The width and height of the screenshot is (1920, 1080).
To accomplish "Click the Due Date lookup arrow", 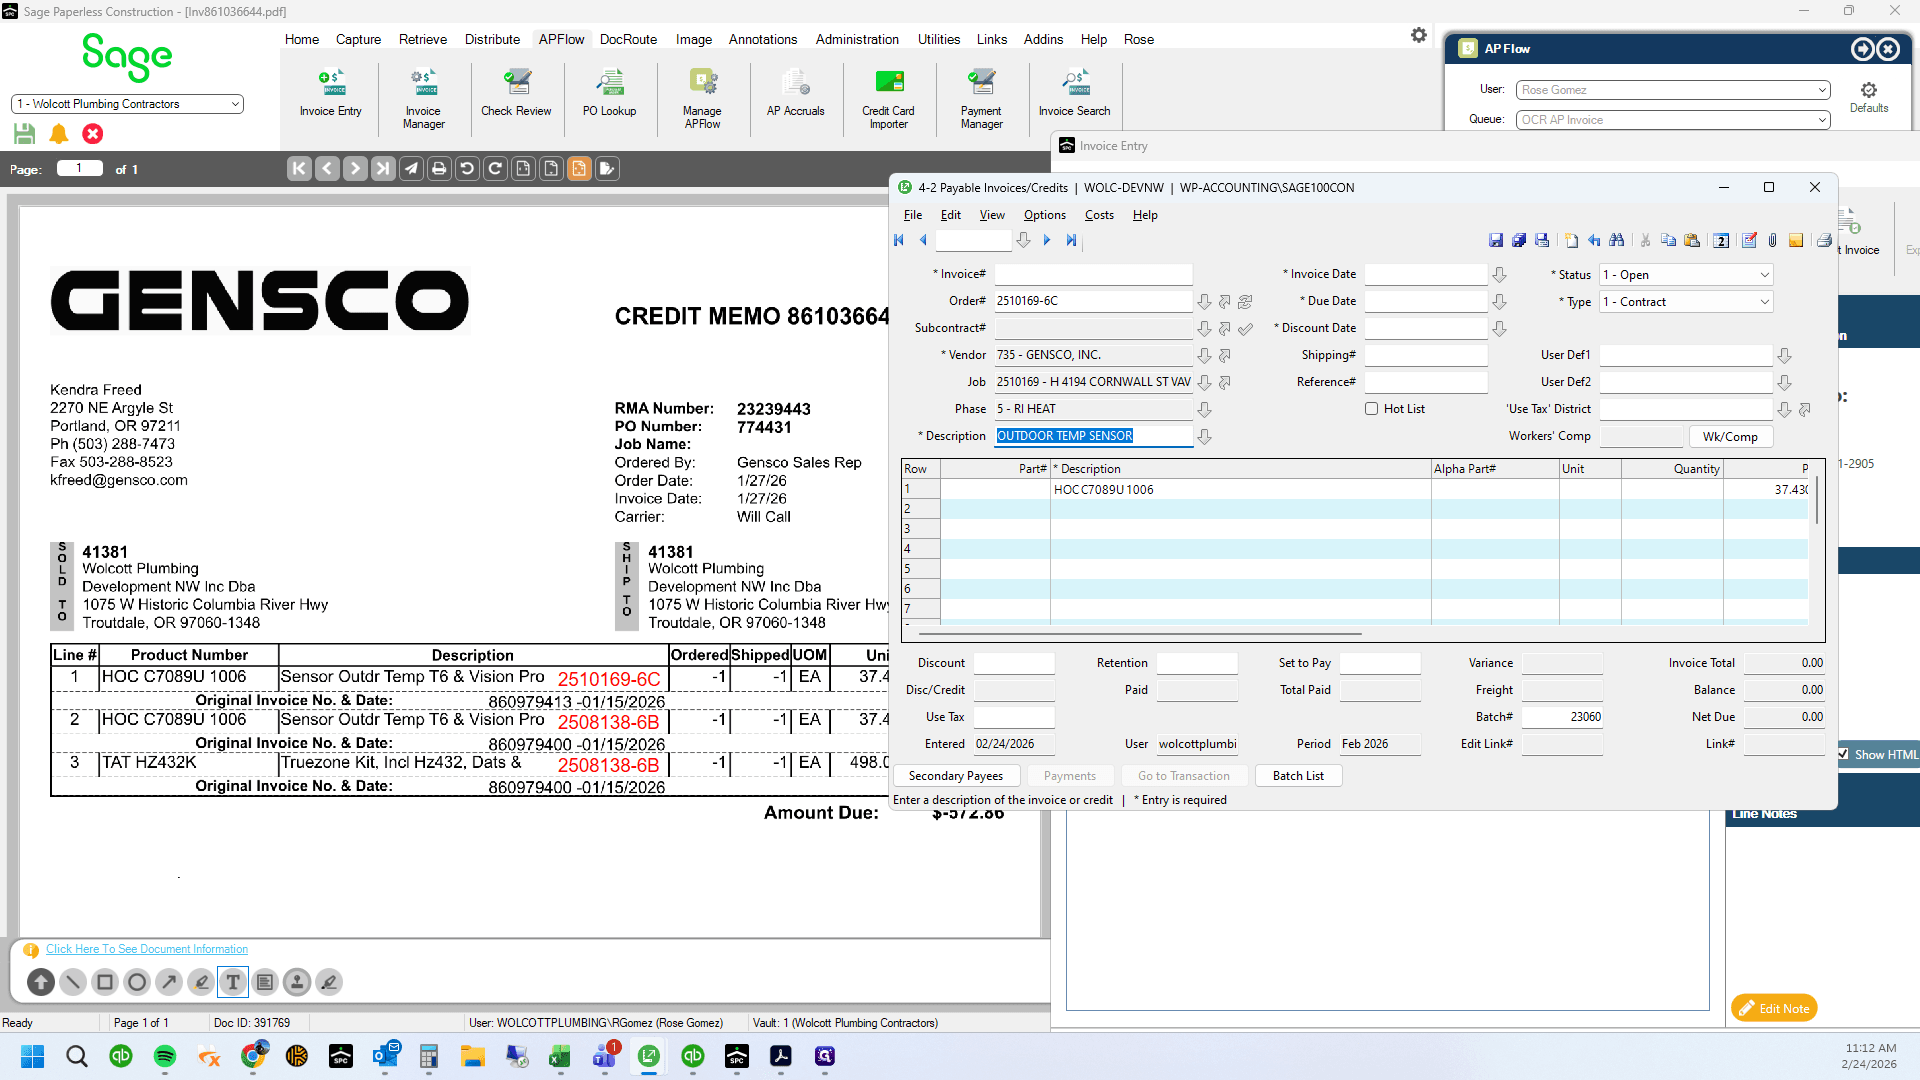I will [x=1499, y=302].
